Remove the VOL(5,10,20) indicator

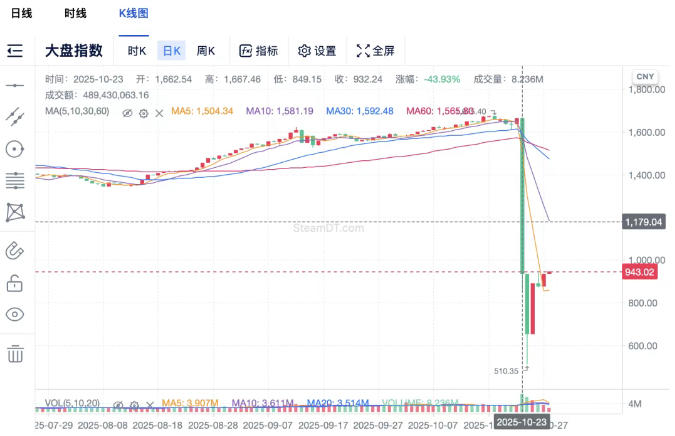click(x=150, y=405)
